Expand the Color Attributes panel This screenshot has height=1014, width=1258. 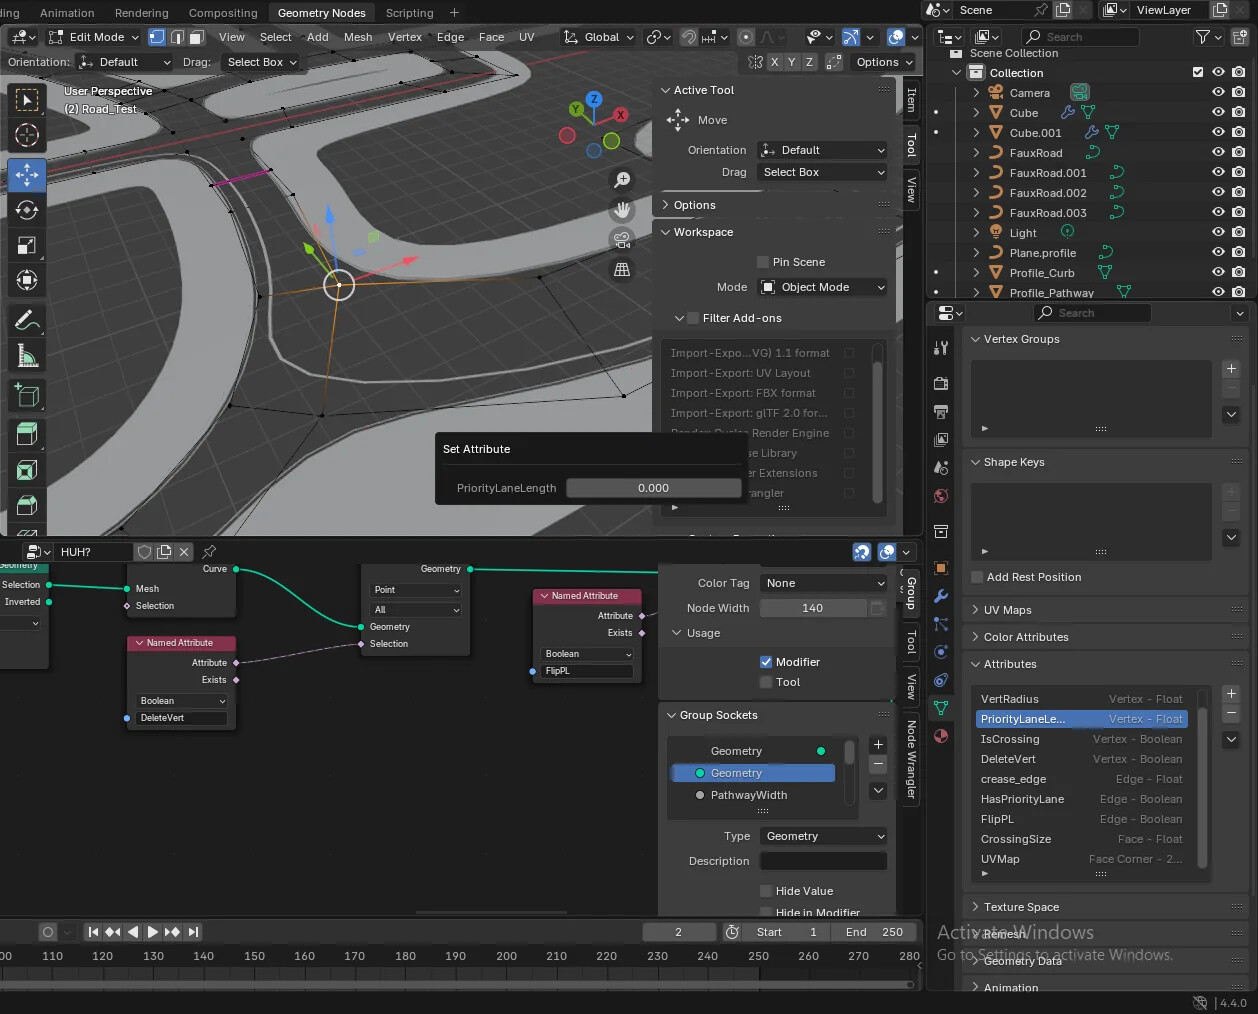click(x=1025, y=637)
